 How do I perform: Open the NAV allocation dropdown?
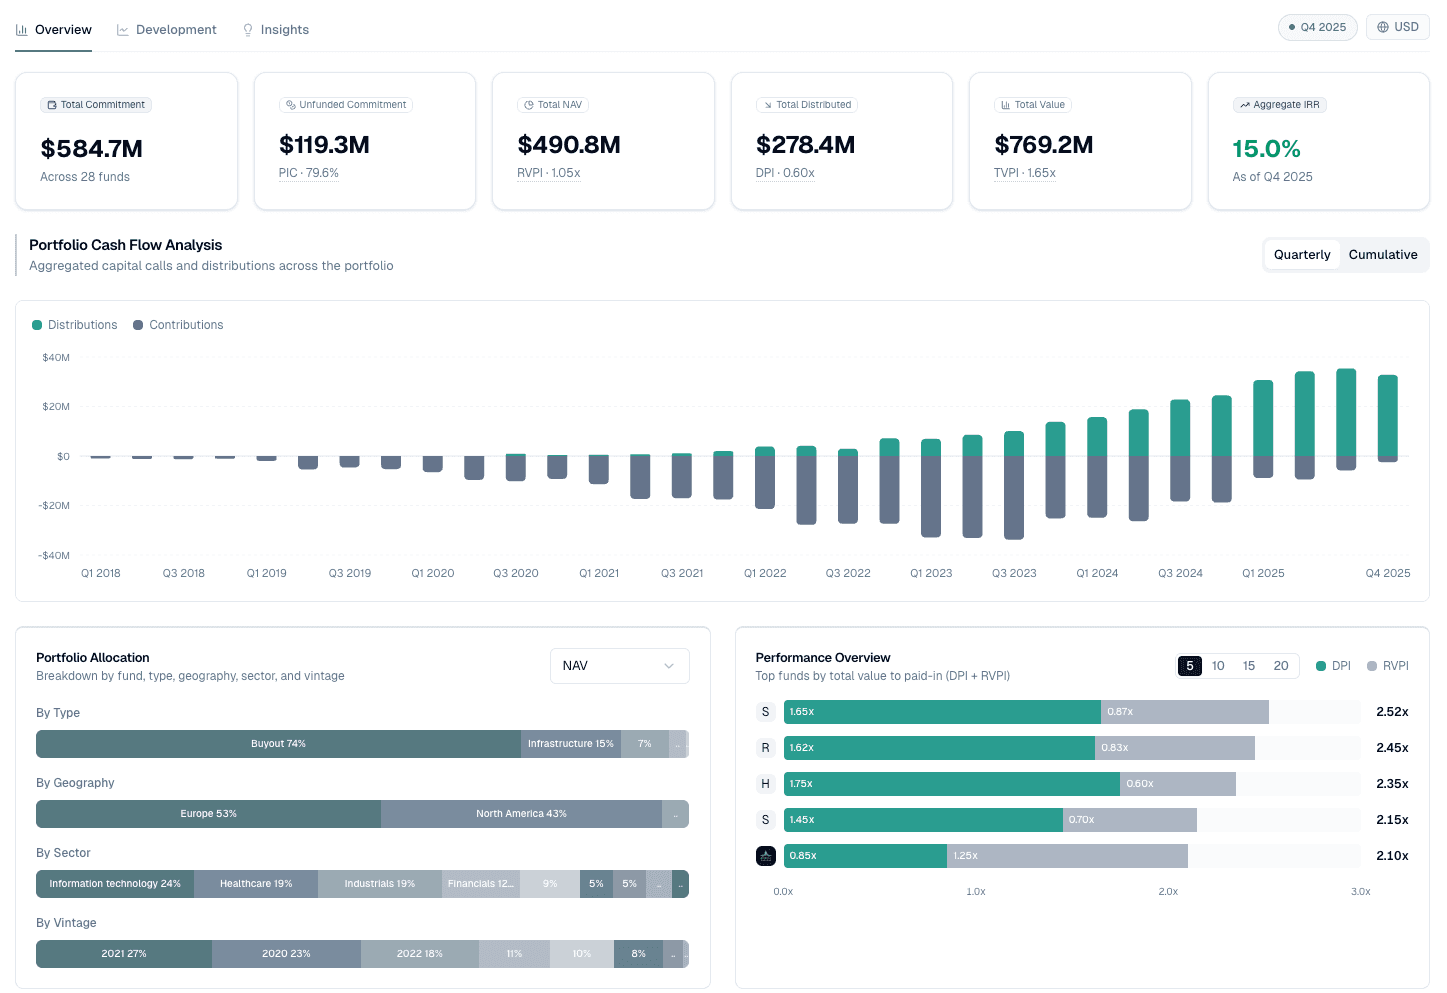point(620,666)
